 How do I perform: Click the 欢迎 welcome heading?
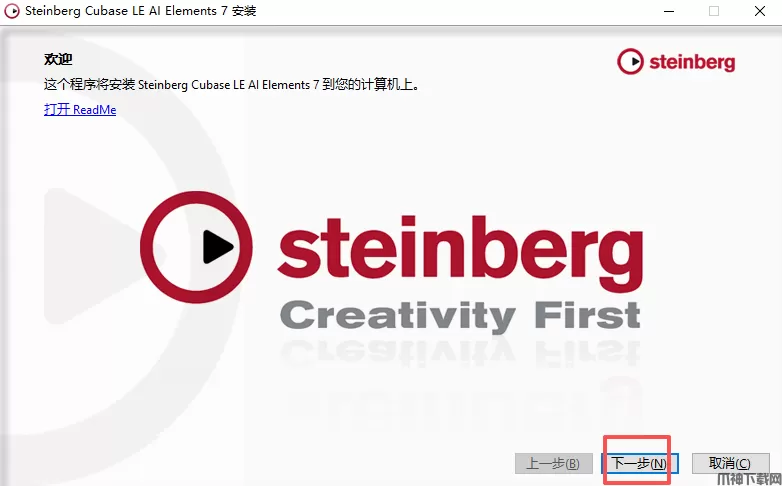pyautogui.click(x=58, y=59)
